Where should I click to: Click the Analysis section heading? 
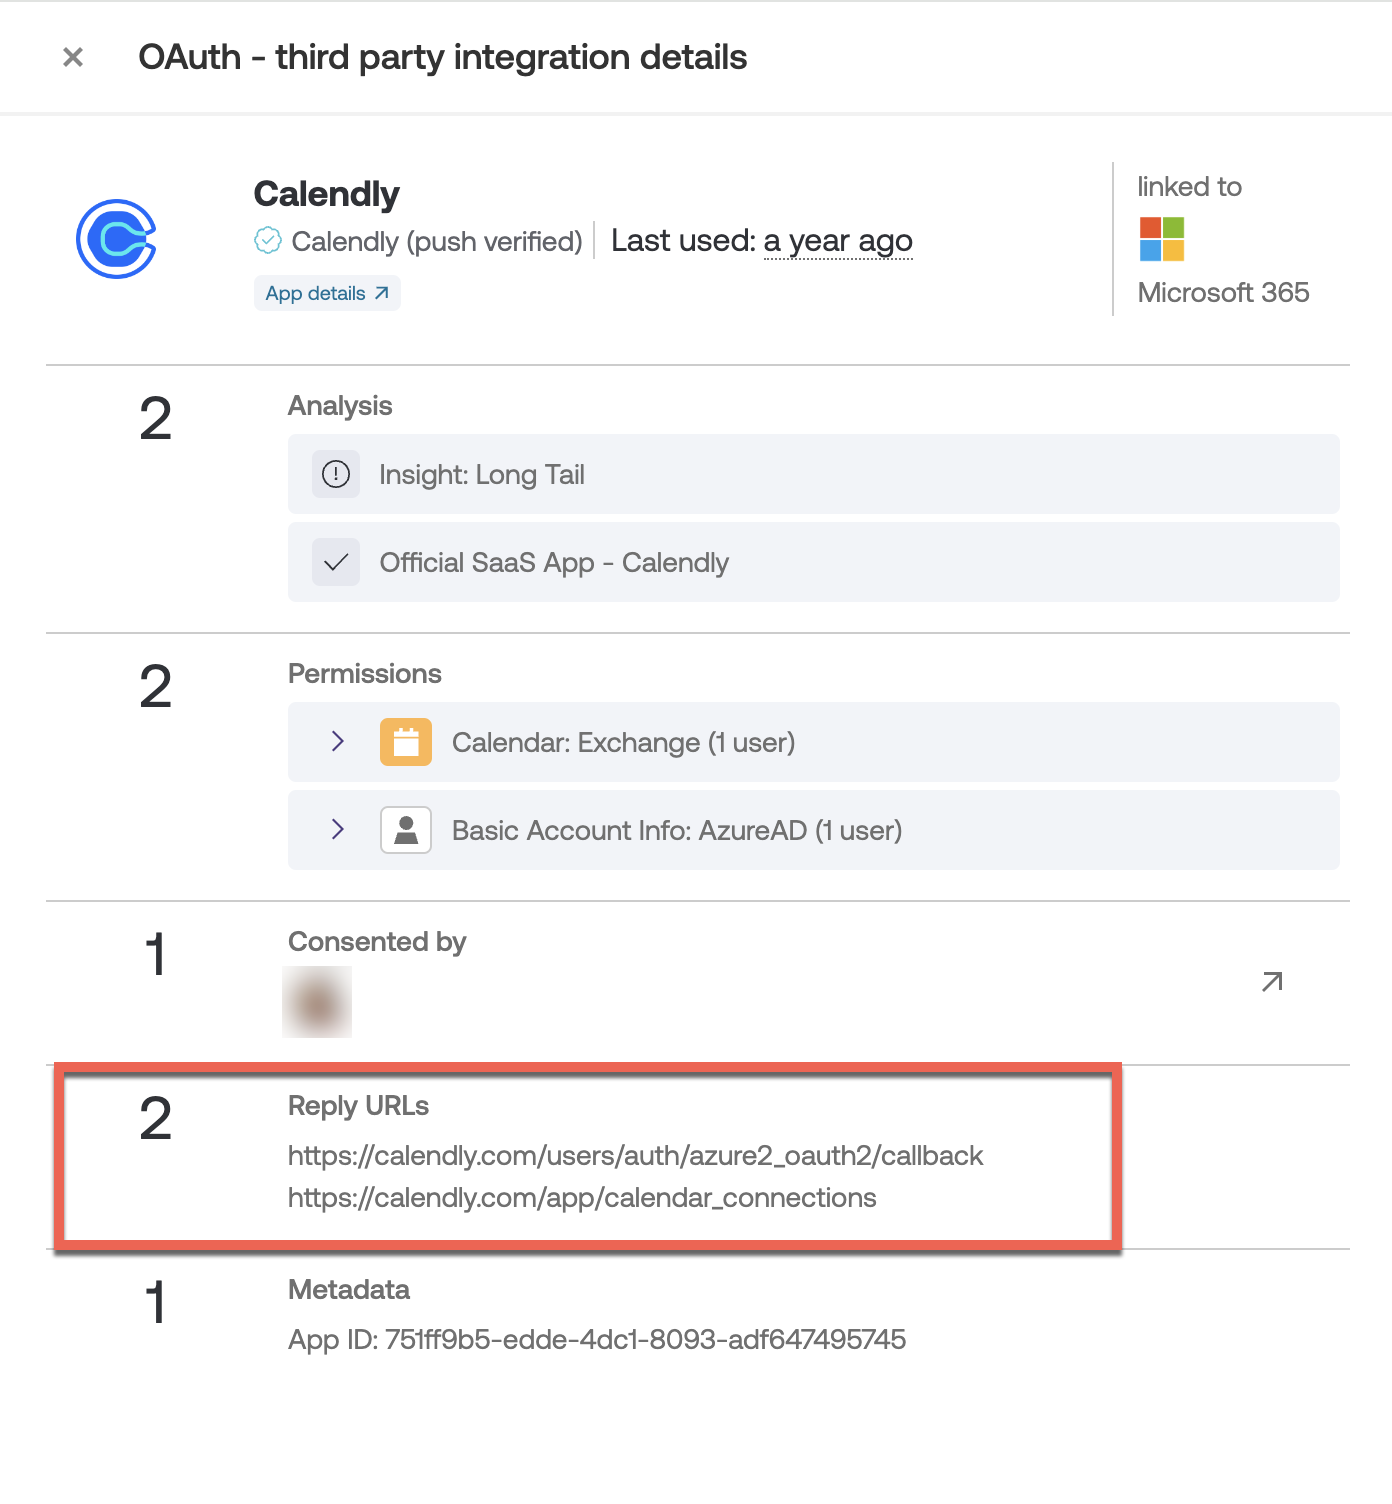tap(340, 406)
